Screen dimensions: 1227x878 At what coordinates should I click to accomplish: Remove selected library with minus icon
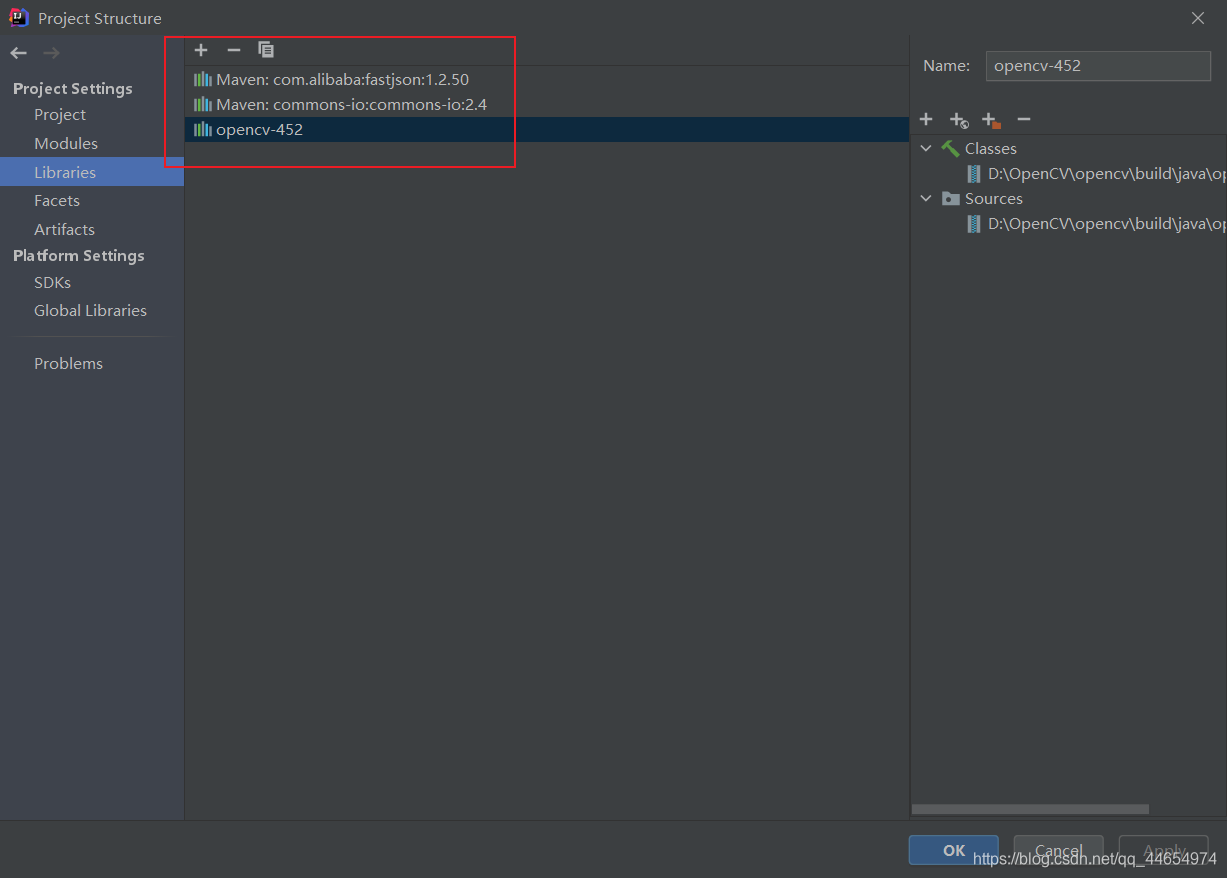[234, 50]
